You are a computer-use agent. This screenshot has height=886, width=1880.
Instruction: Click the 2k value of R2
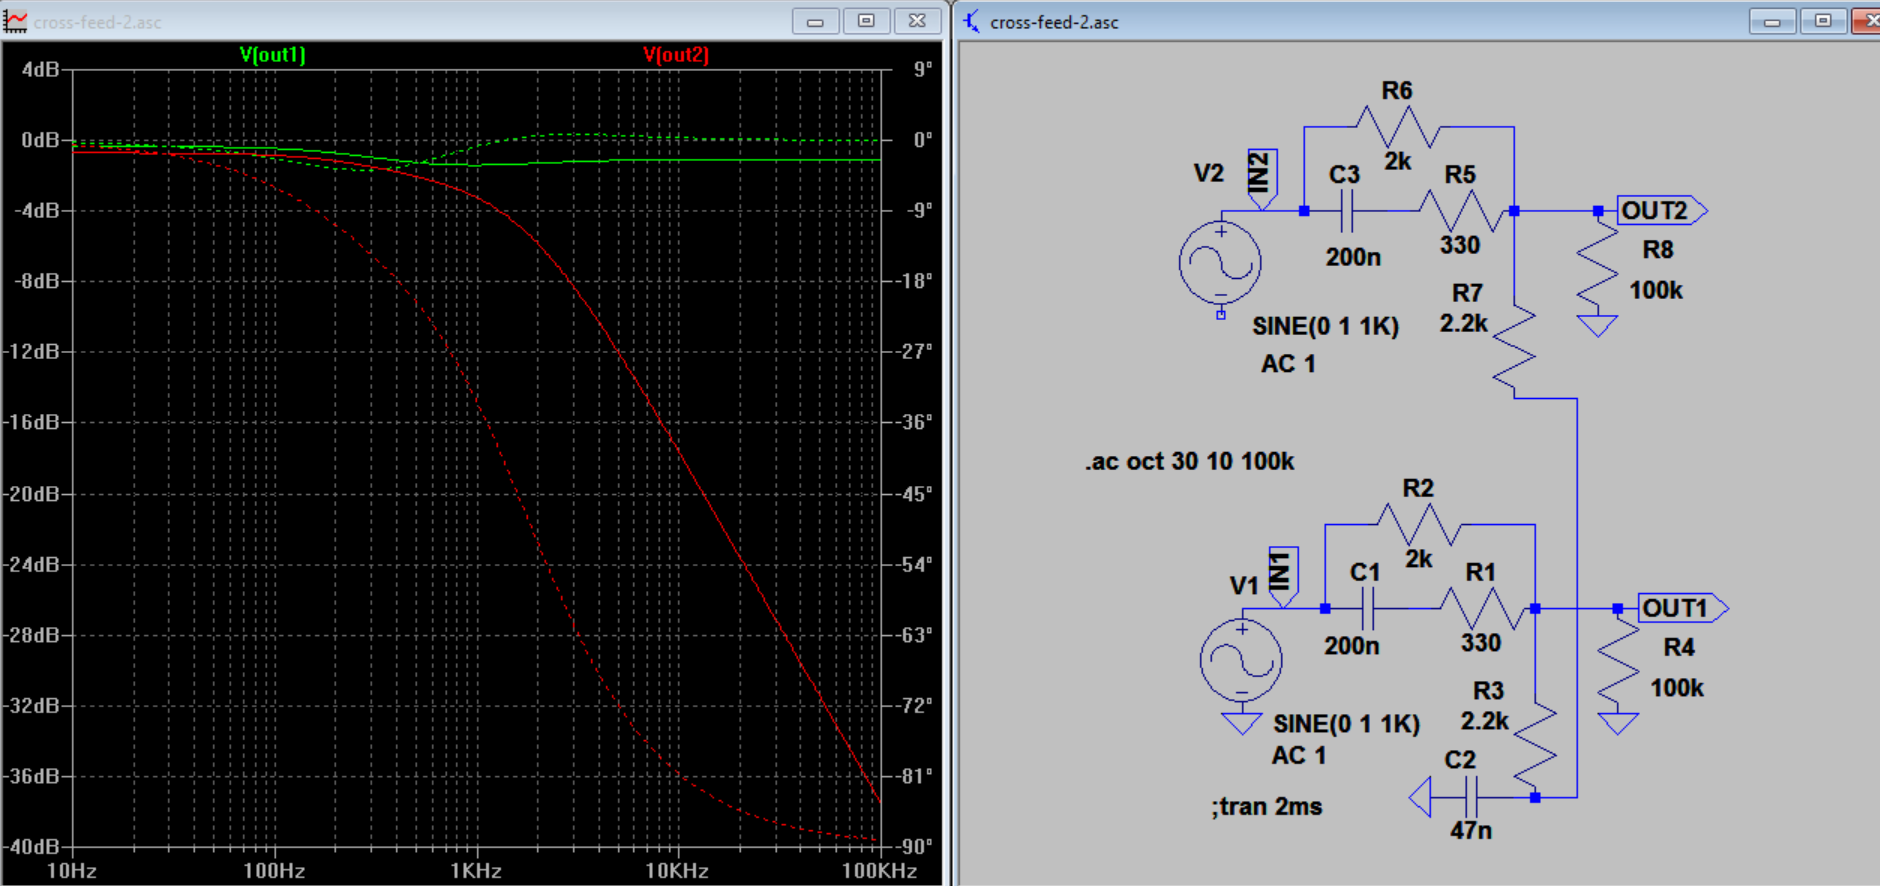tap(1419, 559)
